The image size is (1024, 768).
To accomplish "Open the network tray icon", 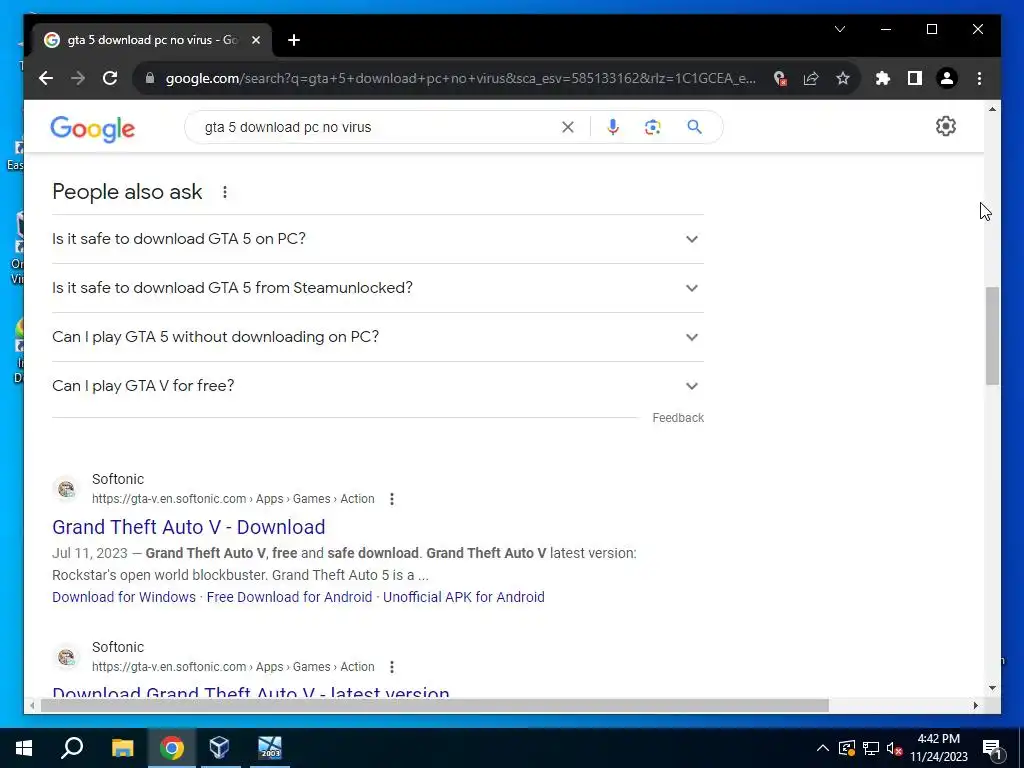I will [871, 748].
